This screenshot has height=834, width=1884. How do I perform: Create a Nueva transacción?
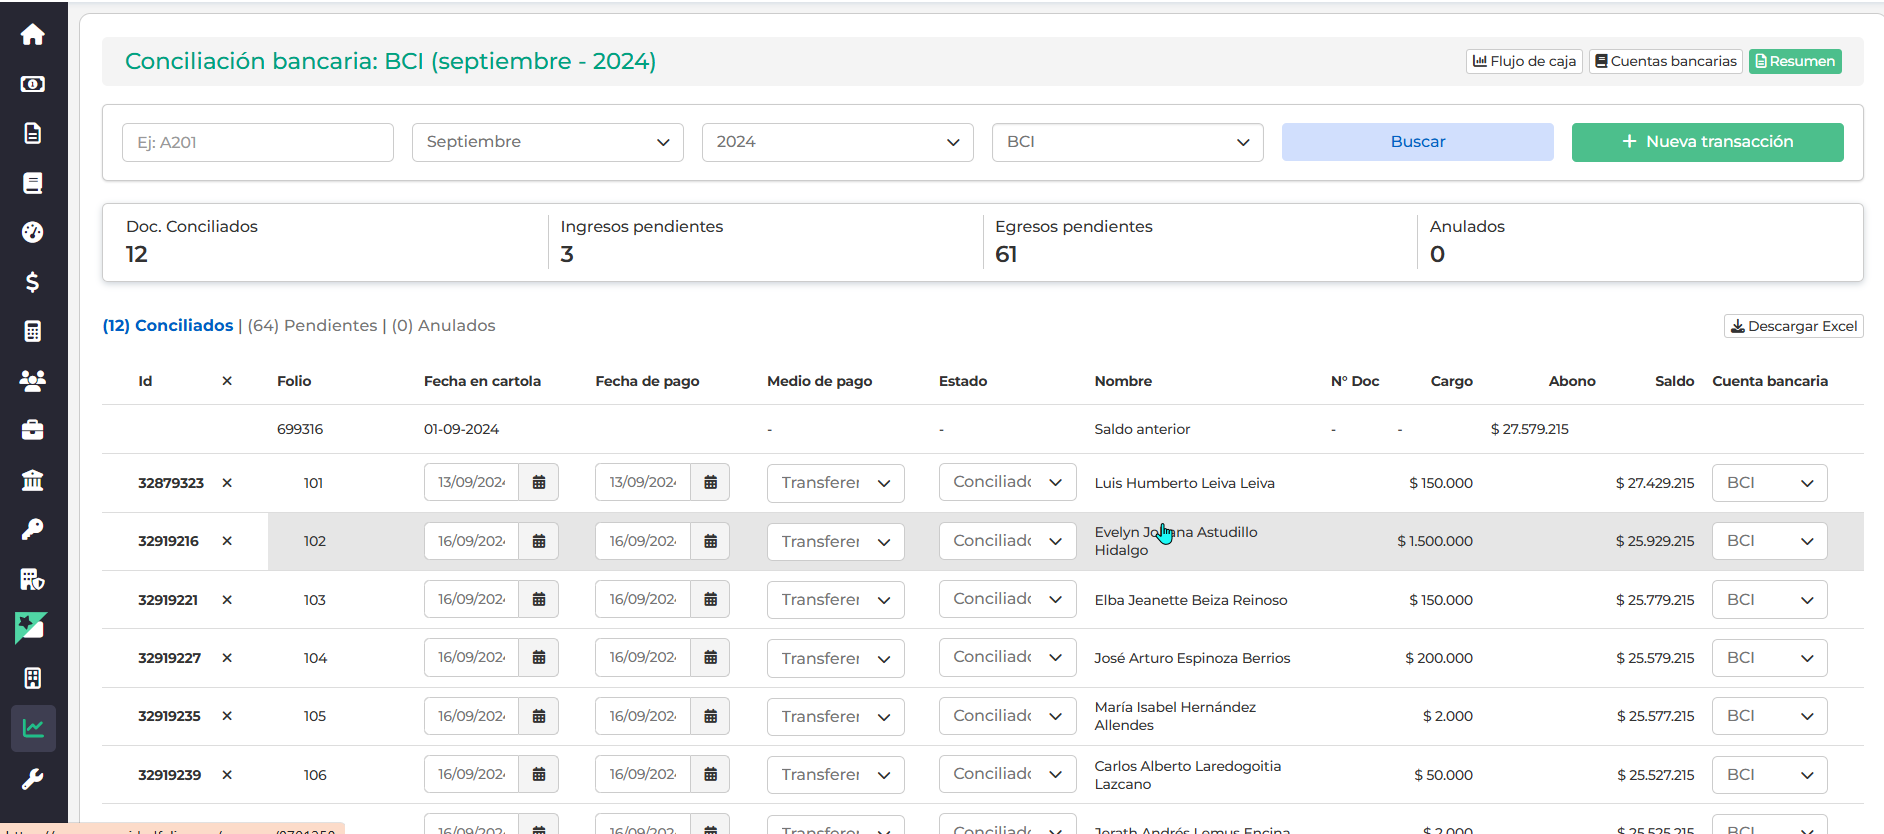(x=1708, y=142)
